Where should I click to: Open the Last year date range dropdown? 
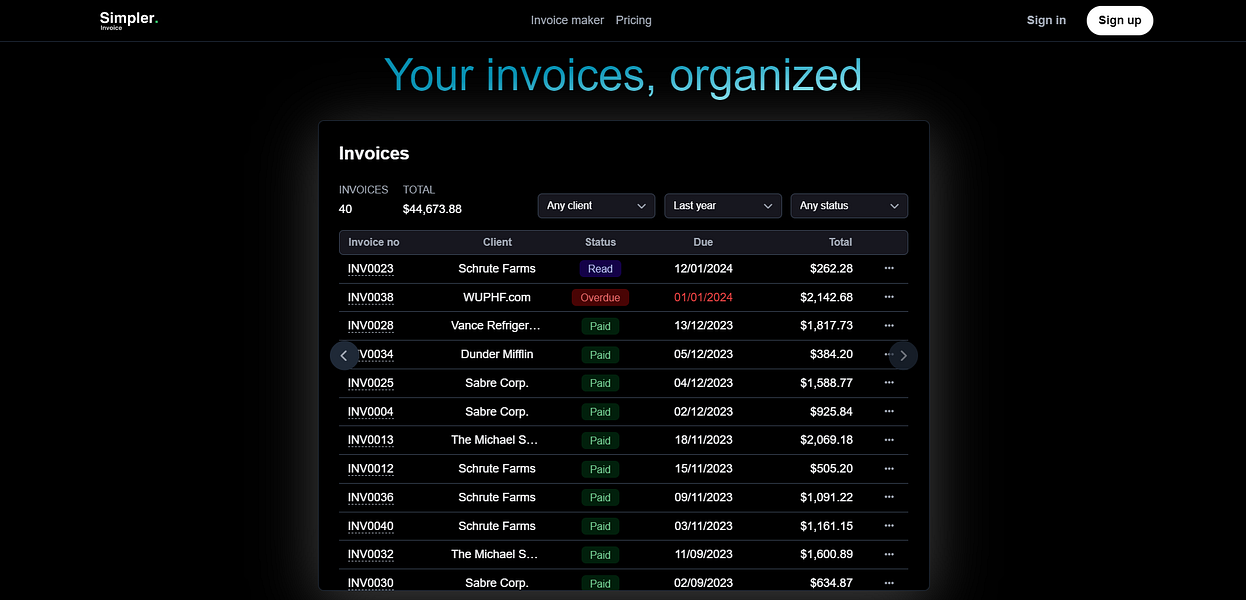(722, 205)
